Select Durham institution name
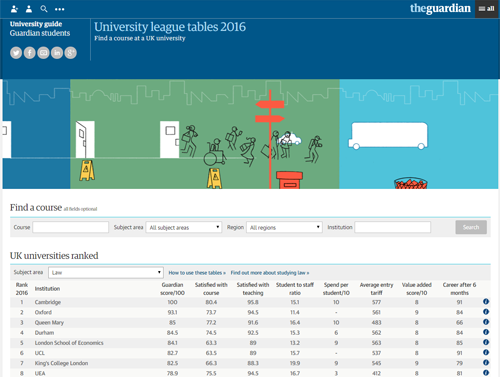This screenshot has height=377, width=500. (44, 333)
